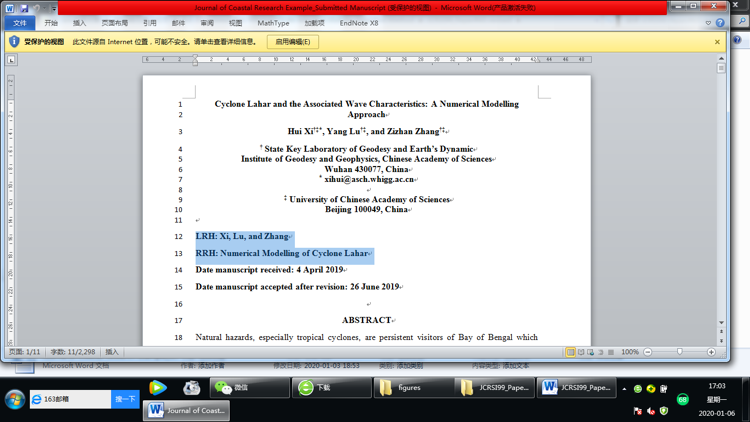Toggle the 插入 insert mode status indicator
Screen dimensions: 750x422
click(x=111, y=352)
